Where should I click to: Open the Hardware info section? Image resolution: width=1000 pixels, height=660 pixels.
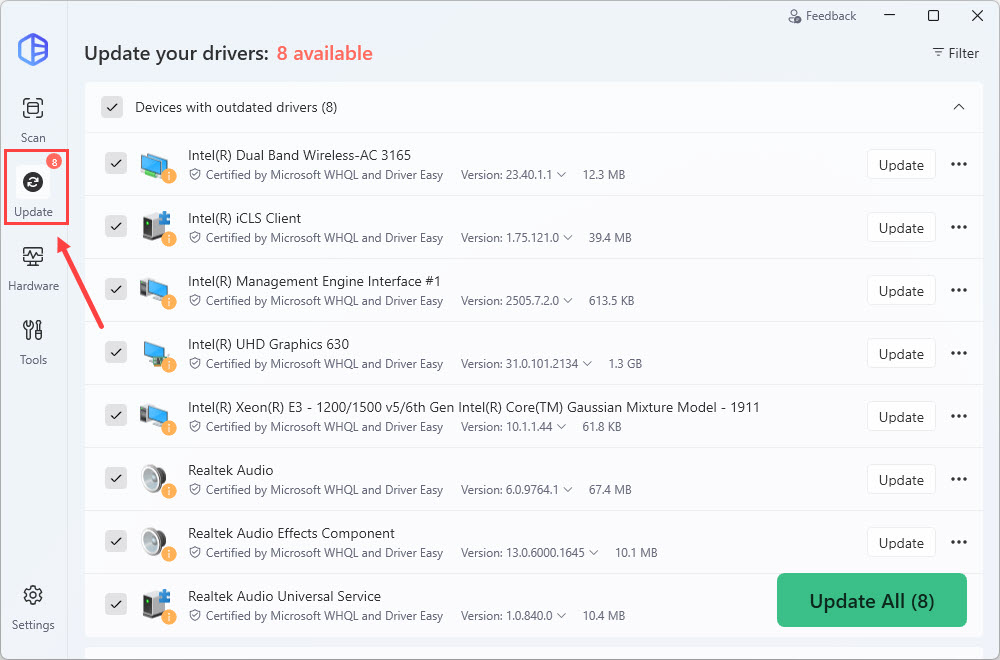tap(33, 268)
